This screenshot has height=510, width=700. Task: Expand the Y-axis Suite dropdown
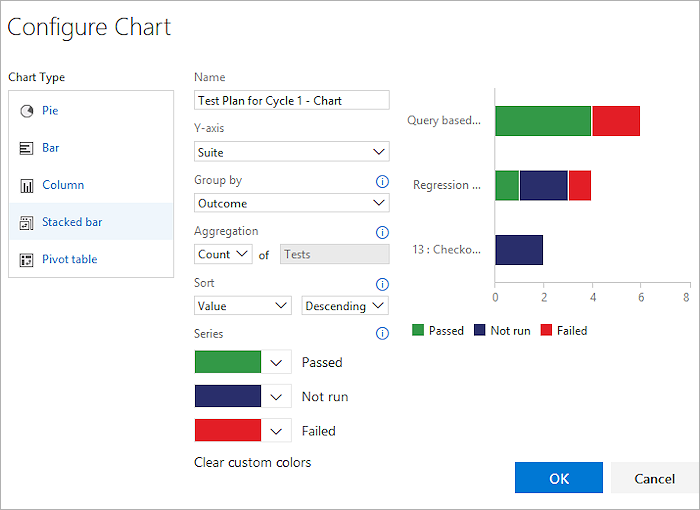coord(291,152)
